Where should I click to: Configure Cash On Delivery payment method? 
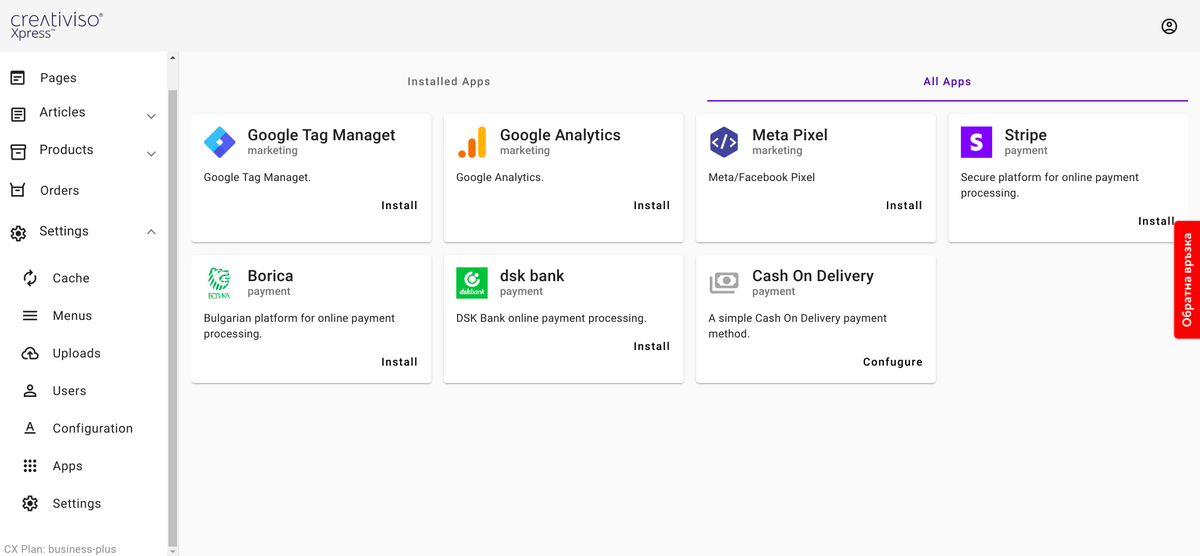pos(892,362)
